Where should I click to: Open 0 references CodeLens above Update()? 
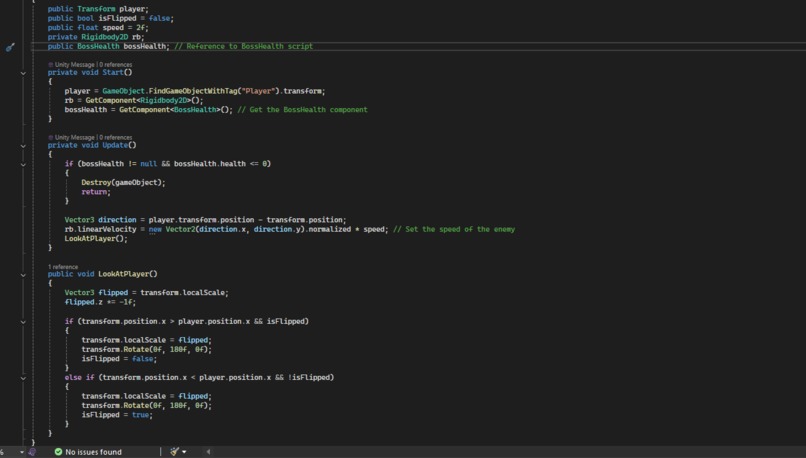click(116, 137)
